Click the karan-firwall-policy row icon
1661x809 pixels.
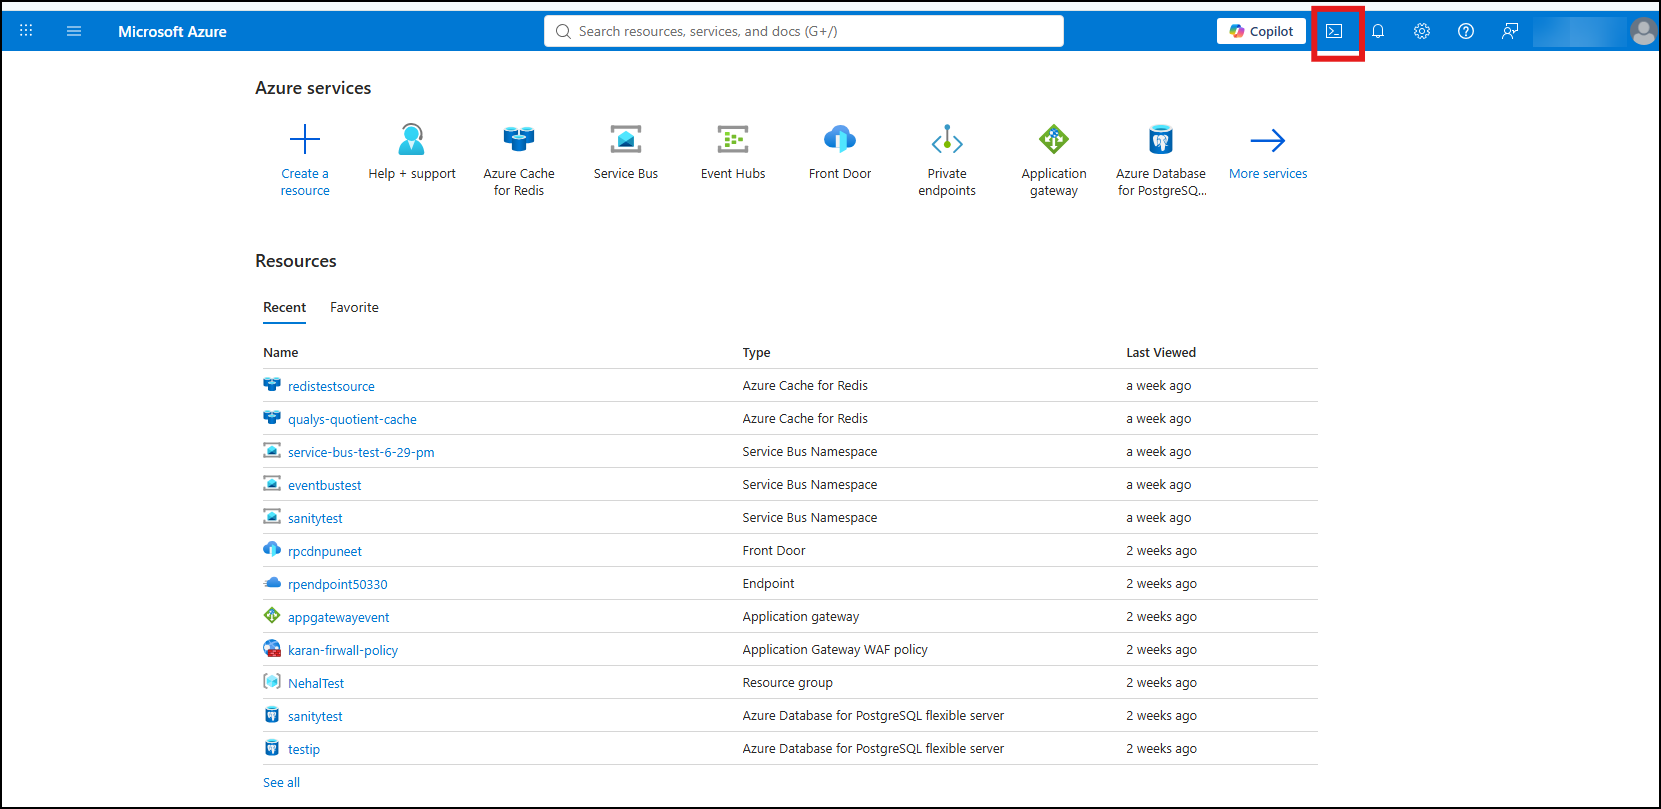(272, 648)
